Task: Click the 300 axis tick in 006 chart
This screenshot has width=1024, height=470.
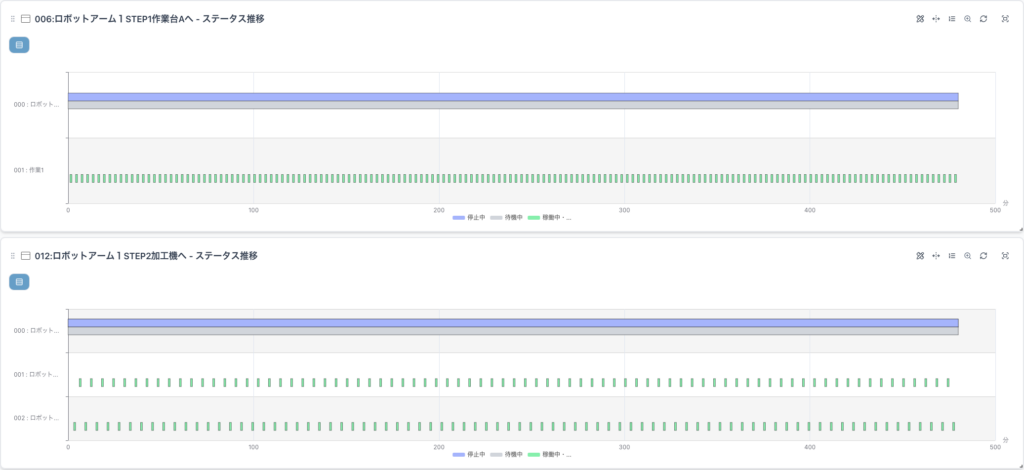Action: coord(624,210)
